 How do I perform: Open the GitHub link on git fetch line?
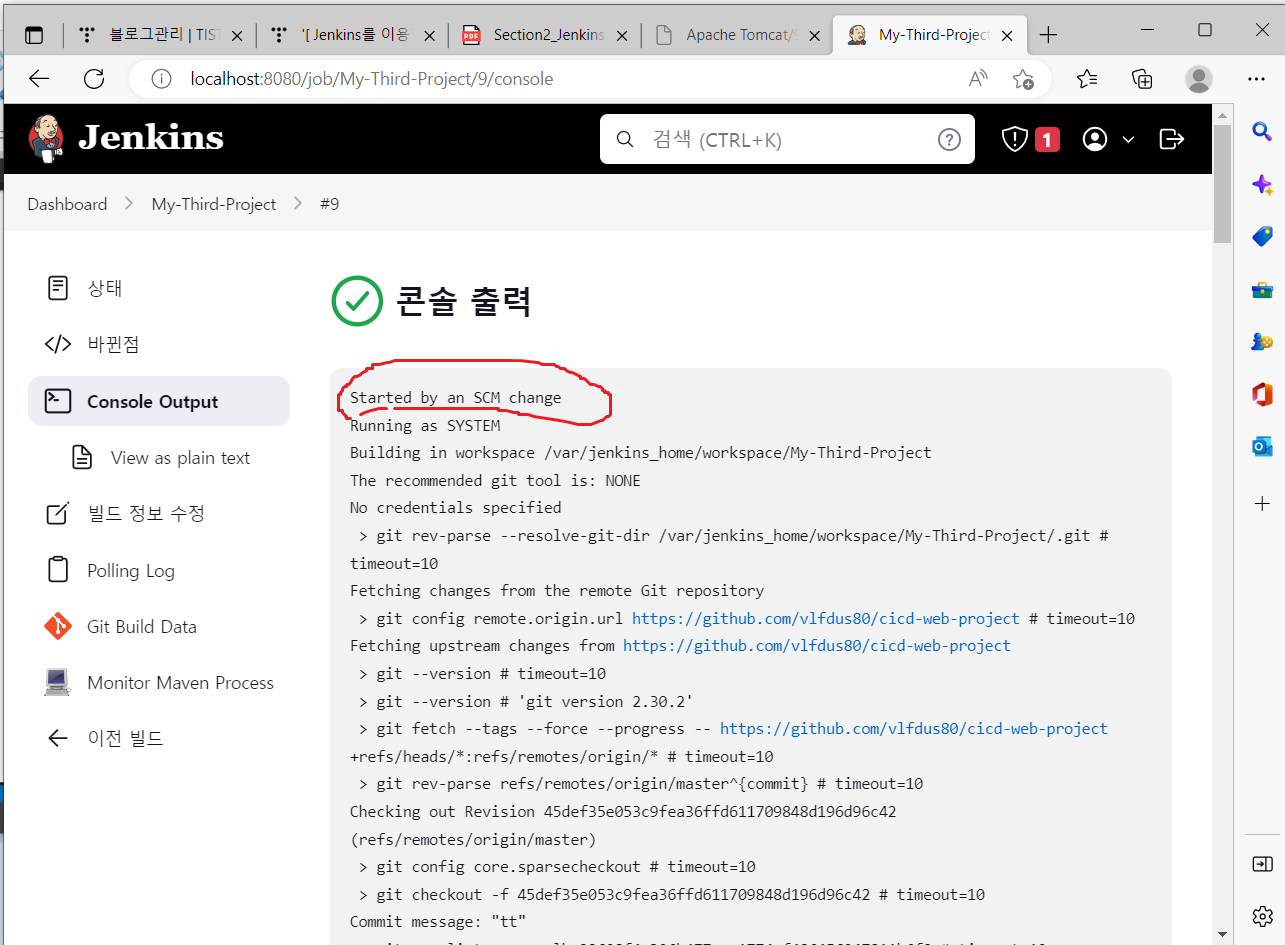click(x=914, y=729)
